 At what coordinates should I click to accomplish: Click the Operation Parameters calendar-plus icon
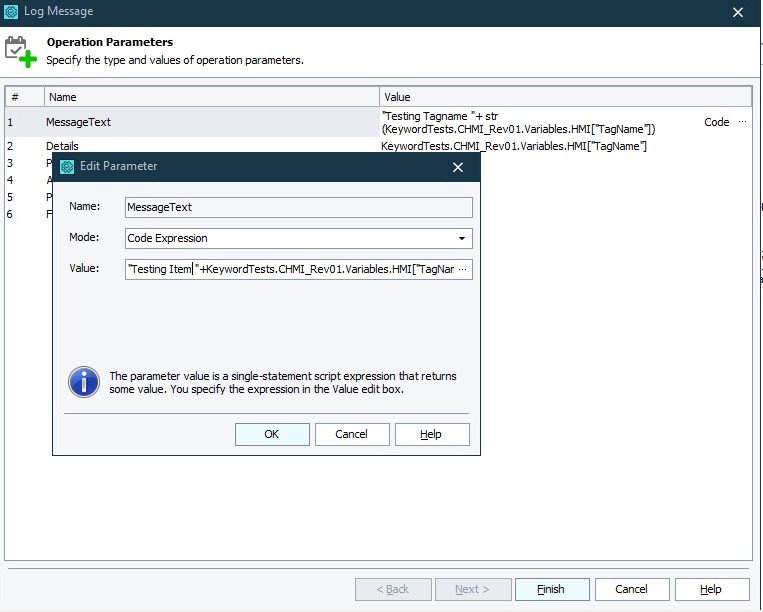21,52
